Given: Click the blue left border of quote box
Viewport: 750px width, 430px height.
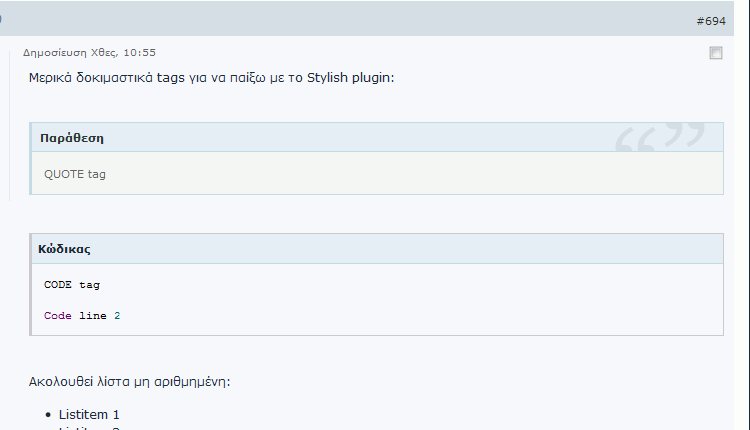Looking at the screenshot, I should tap(31, 158).
